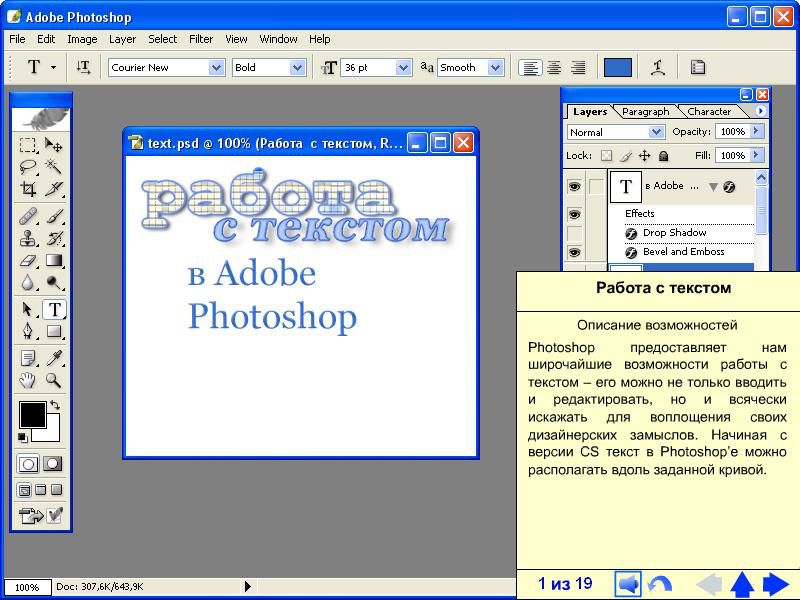
Task: Activate the Hand tool
Action: click(x=28, y=380)
